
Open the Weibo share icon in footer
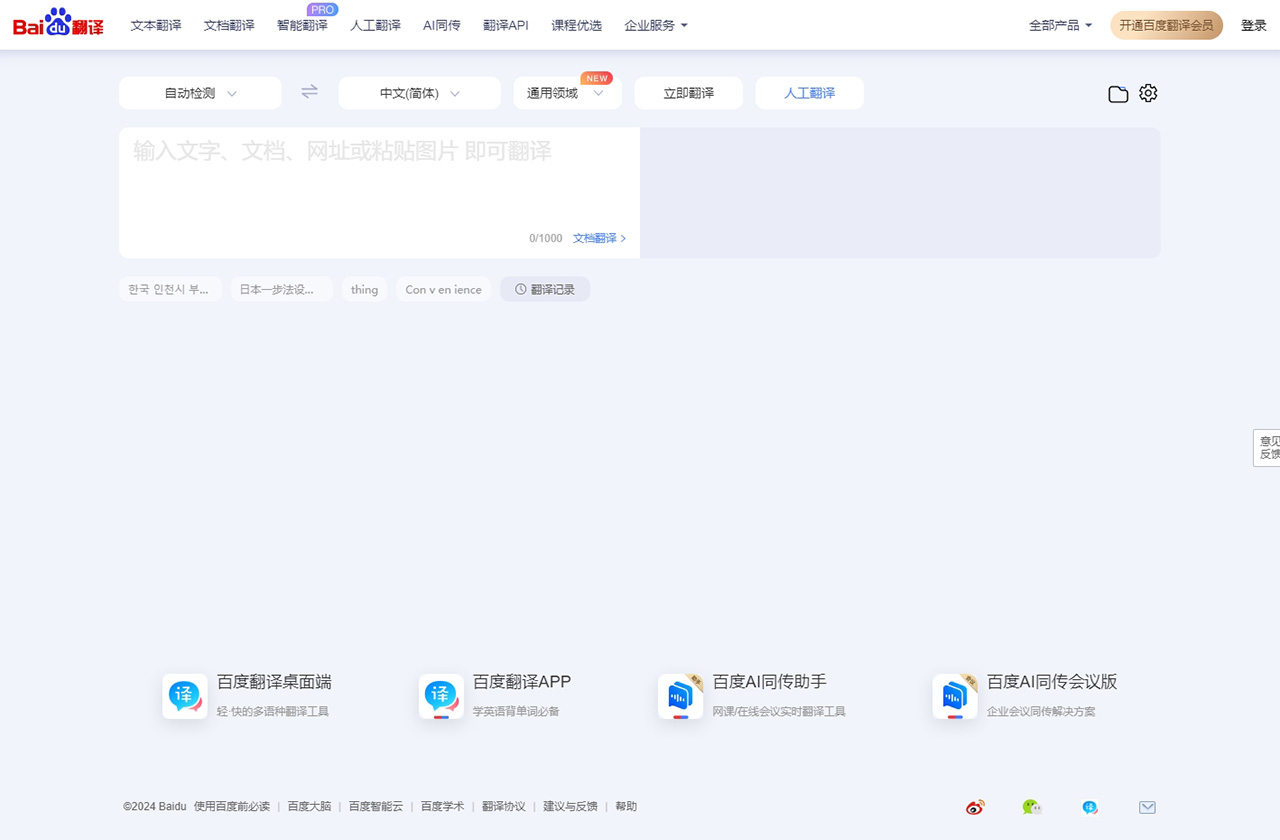point(974,806)
